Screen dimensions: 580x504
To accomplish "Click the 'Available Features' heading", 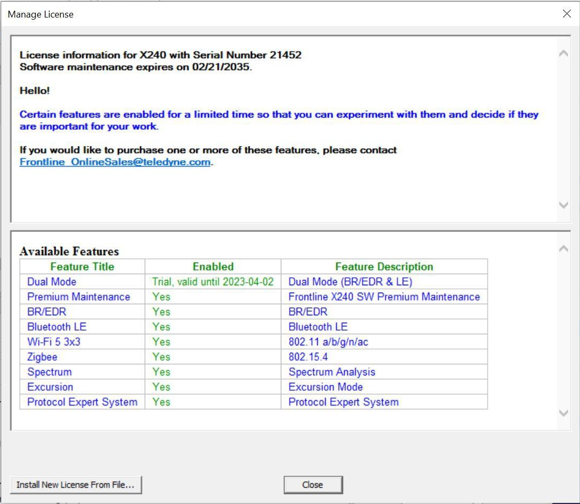I will coord(69,251).
